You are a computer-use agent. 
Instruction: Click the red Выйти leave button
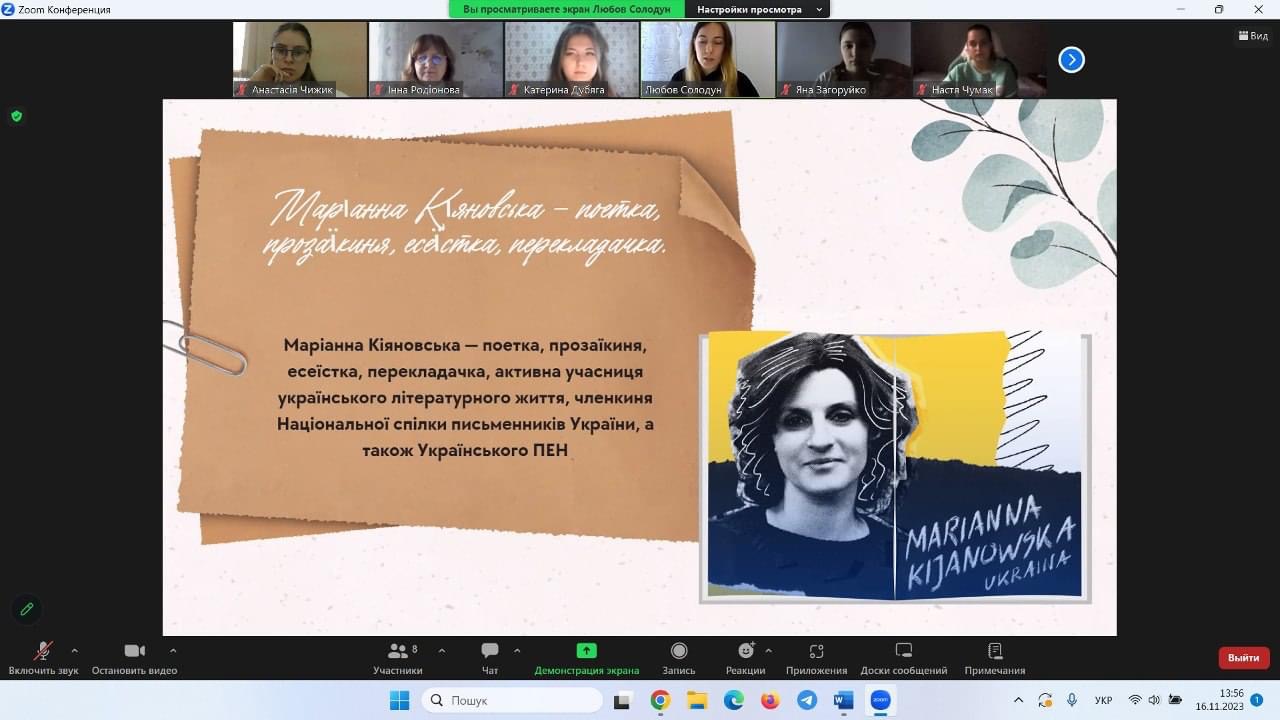(x=1243, y=658)
